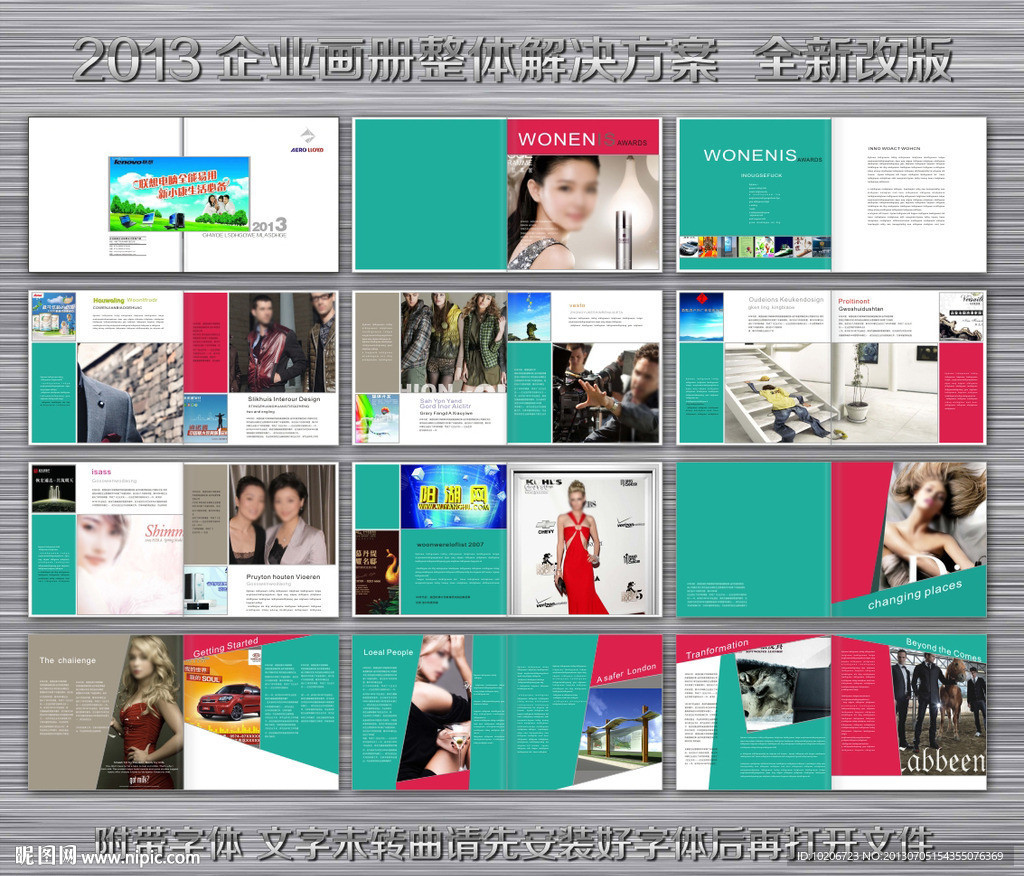1024x876 pixels.
Task: Click the woman portrait with the cosmetic bottle
Action: point(583,212)
